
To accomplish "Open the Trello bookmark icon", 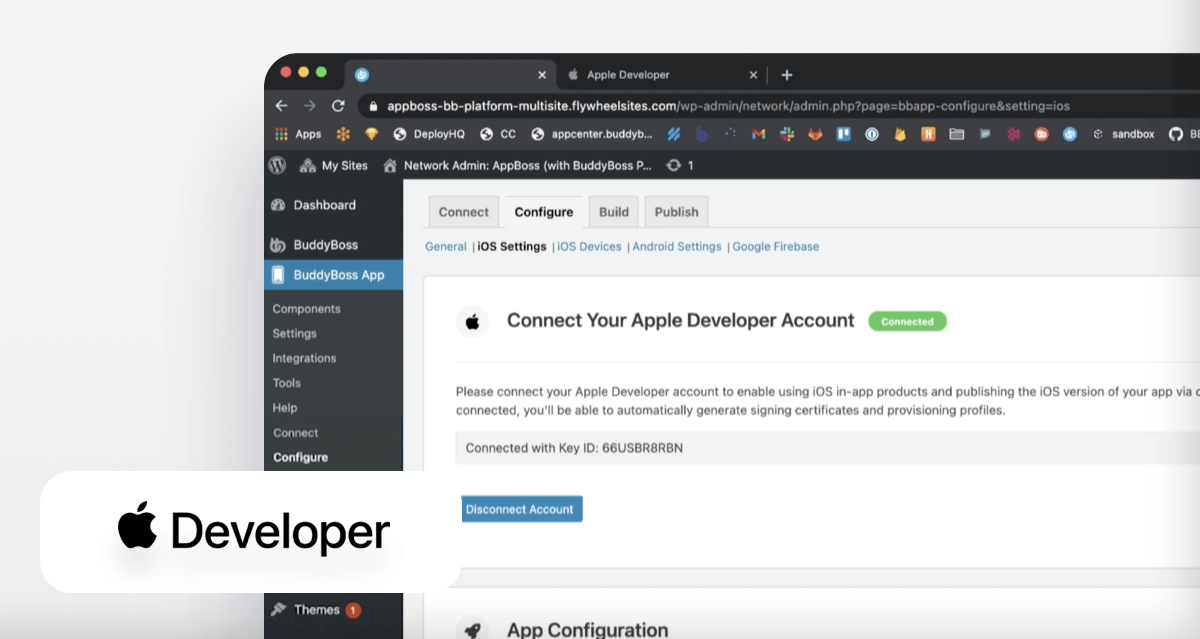I will click(x=843, y=134).
